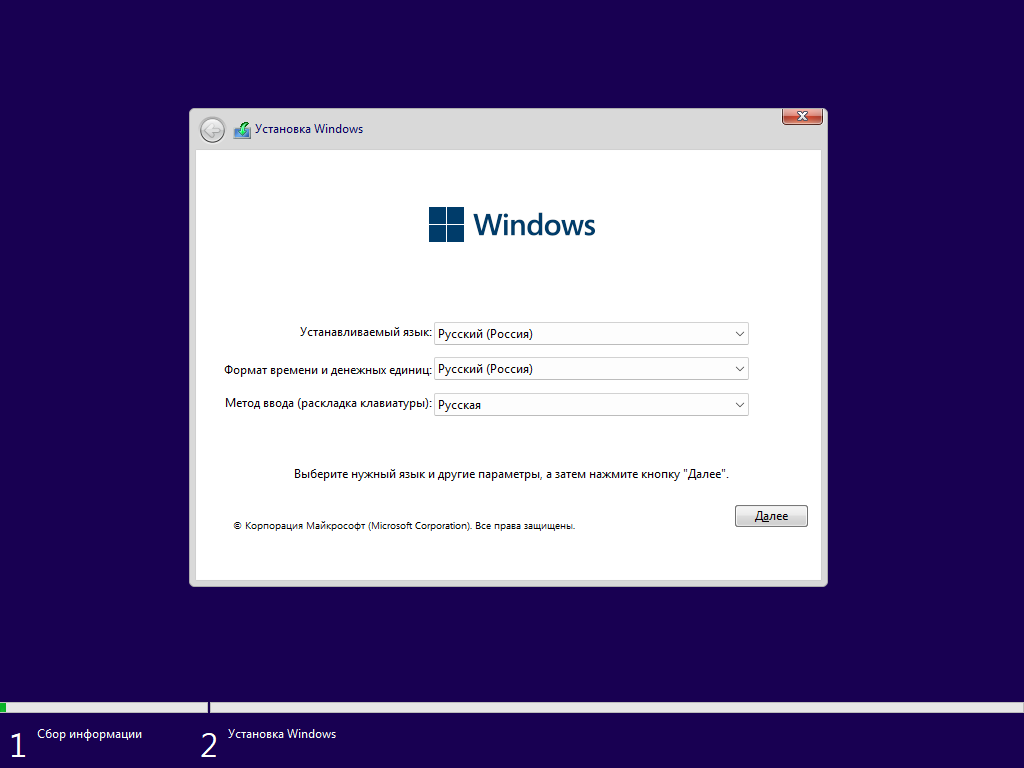Select the keyboard input field showing Русская

coord(560,404)
